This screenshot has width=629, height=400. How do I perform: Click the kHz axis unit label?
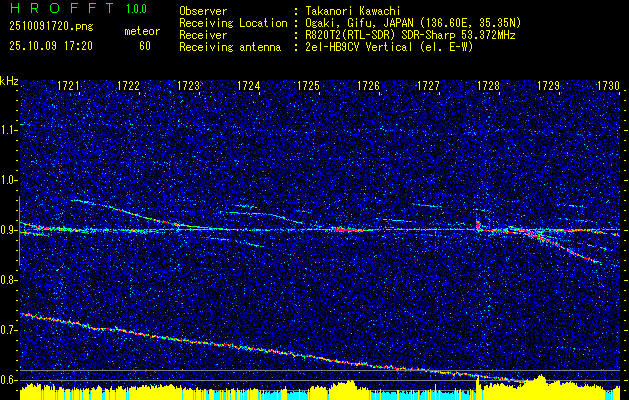click(10, 81)
